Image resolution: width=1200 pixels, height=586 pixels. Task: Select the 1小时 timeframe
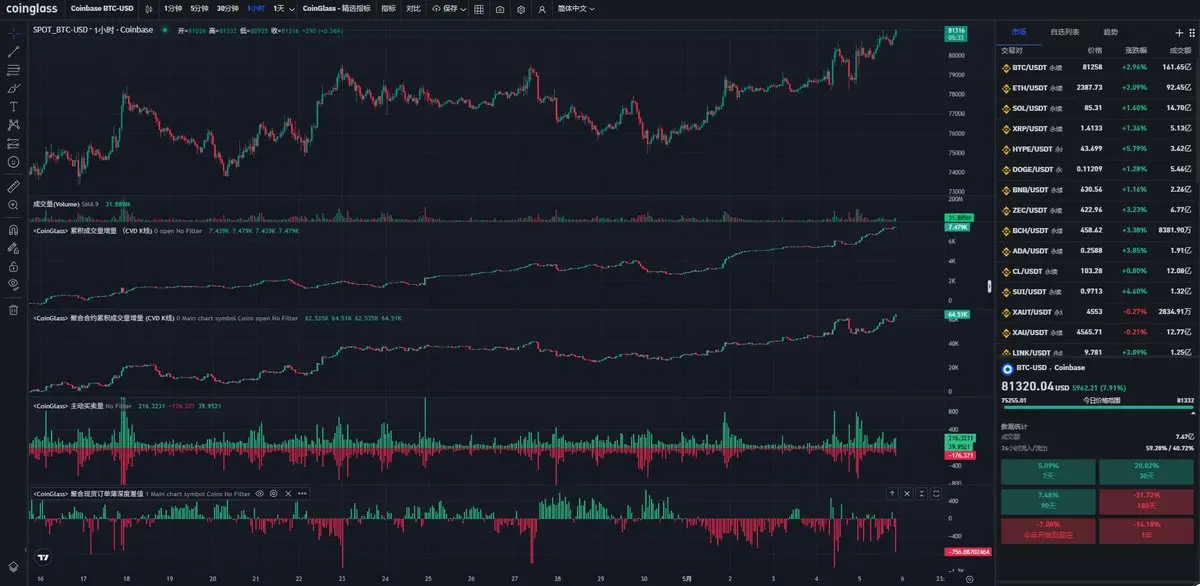click(x=256, y=8)
